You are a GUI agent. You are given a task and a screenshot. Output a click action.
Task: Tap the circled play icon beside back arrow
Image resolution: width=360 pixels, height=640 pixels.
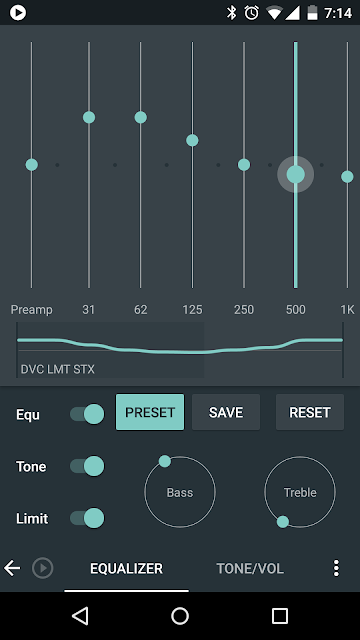pyautogui.click(x=42, y=568)
